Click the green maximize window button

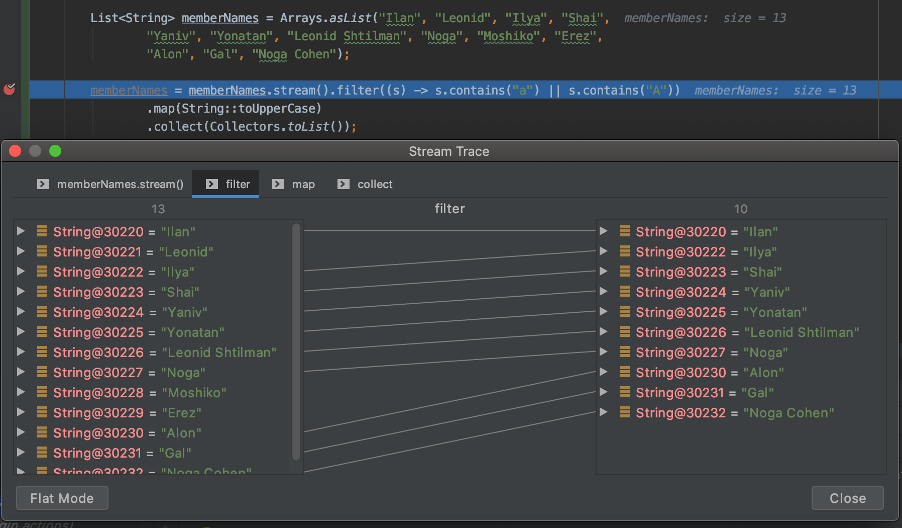55,151
